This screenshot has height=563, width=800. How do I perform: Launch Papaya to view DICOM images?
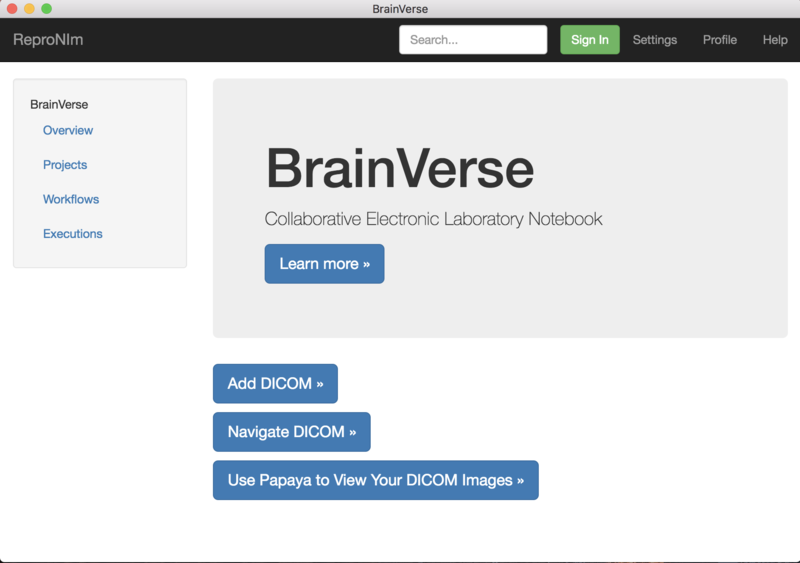(x=375, y=480)
